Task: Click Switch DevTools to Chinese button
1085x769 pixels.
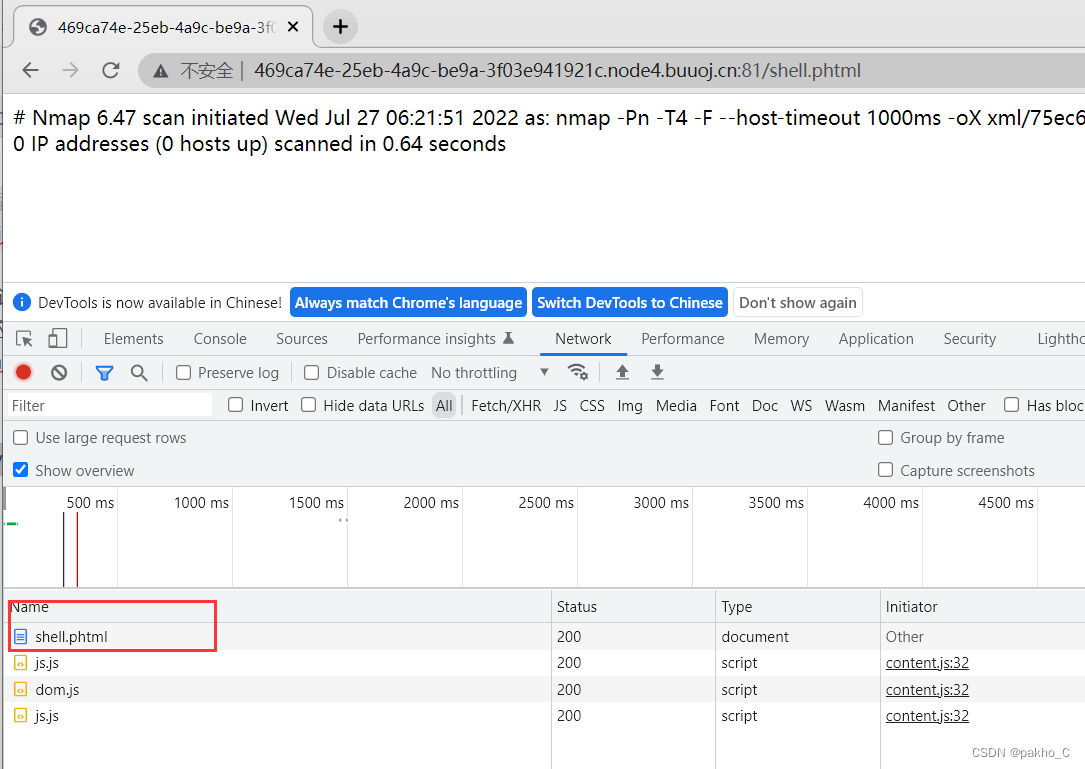Action: (630, 302)
